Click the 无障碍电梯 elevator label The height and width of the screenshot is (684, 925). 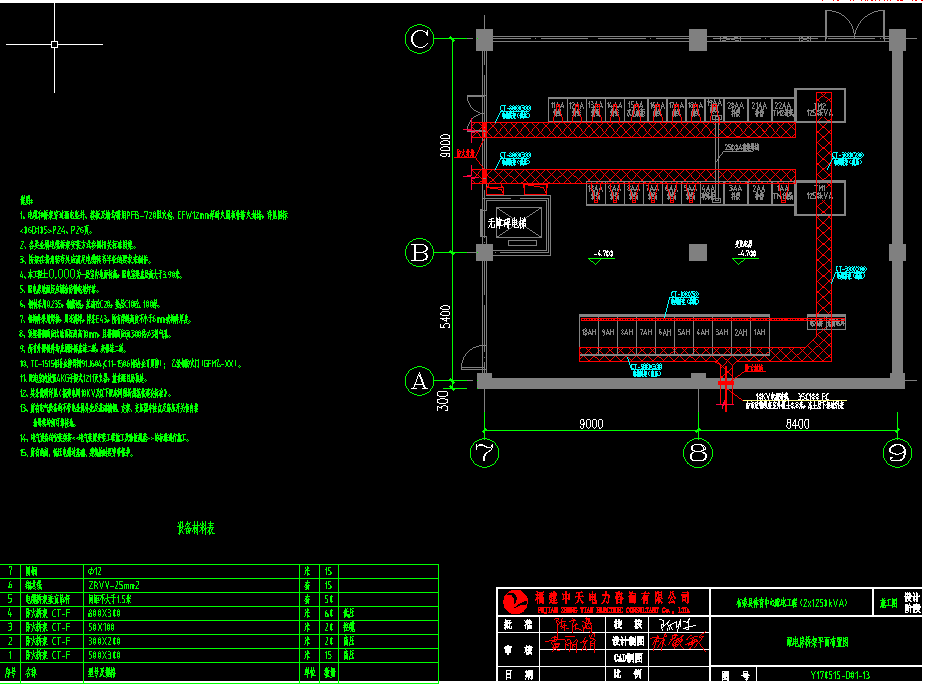pos(507,223)
